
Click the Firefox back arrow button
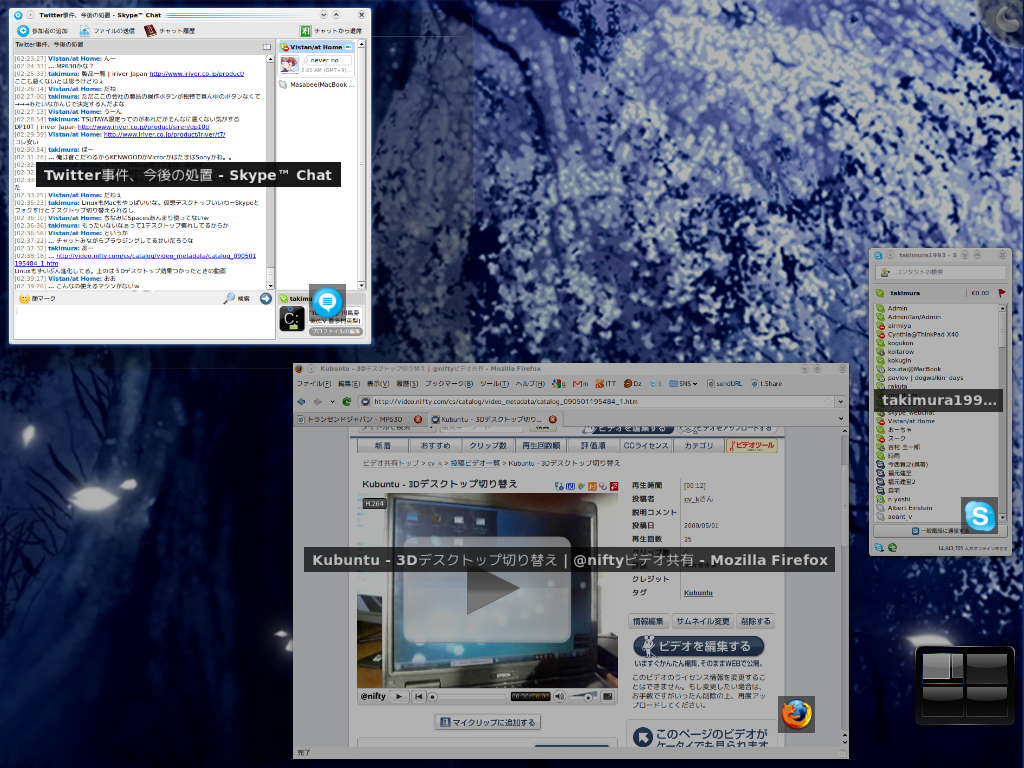pos(301,402)
